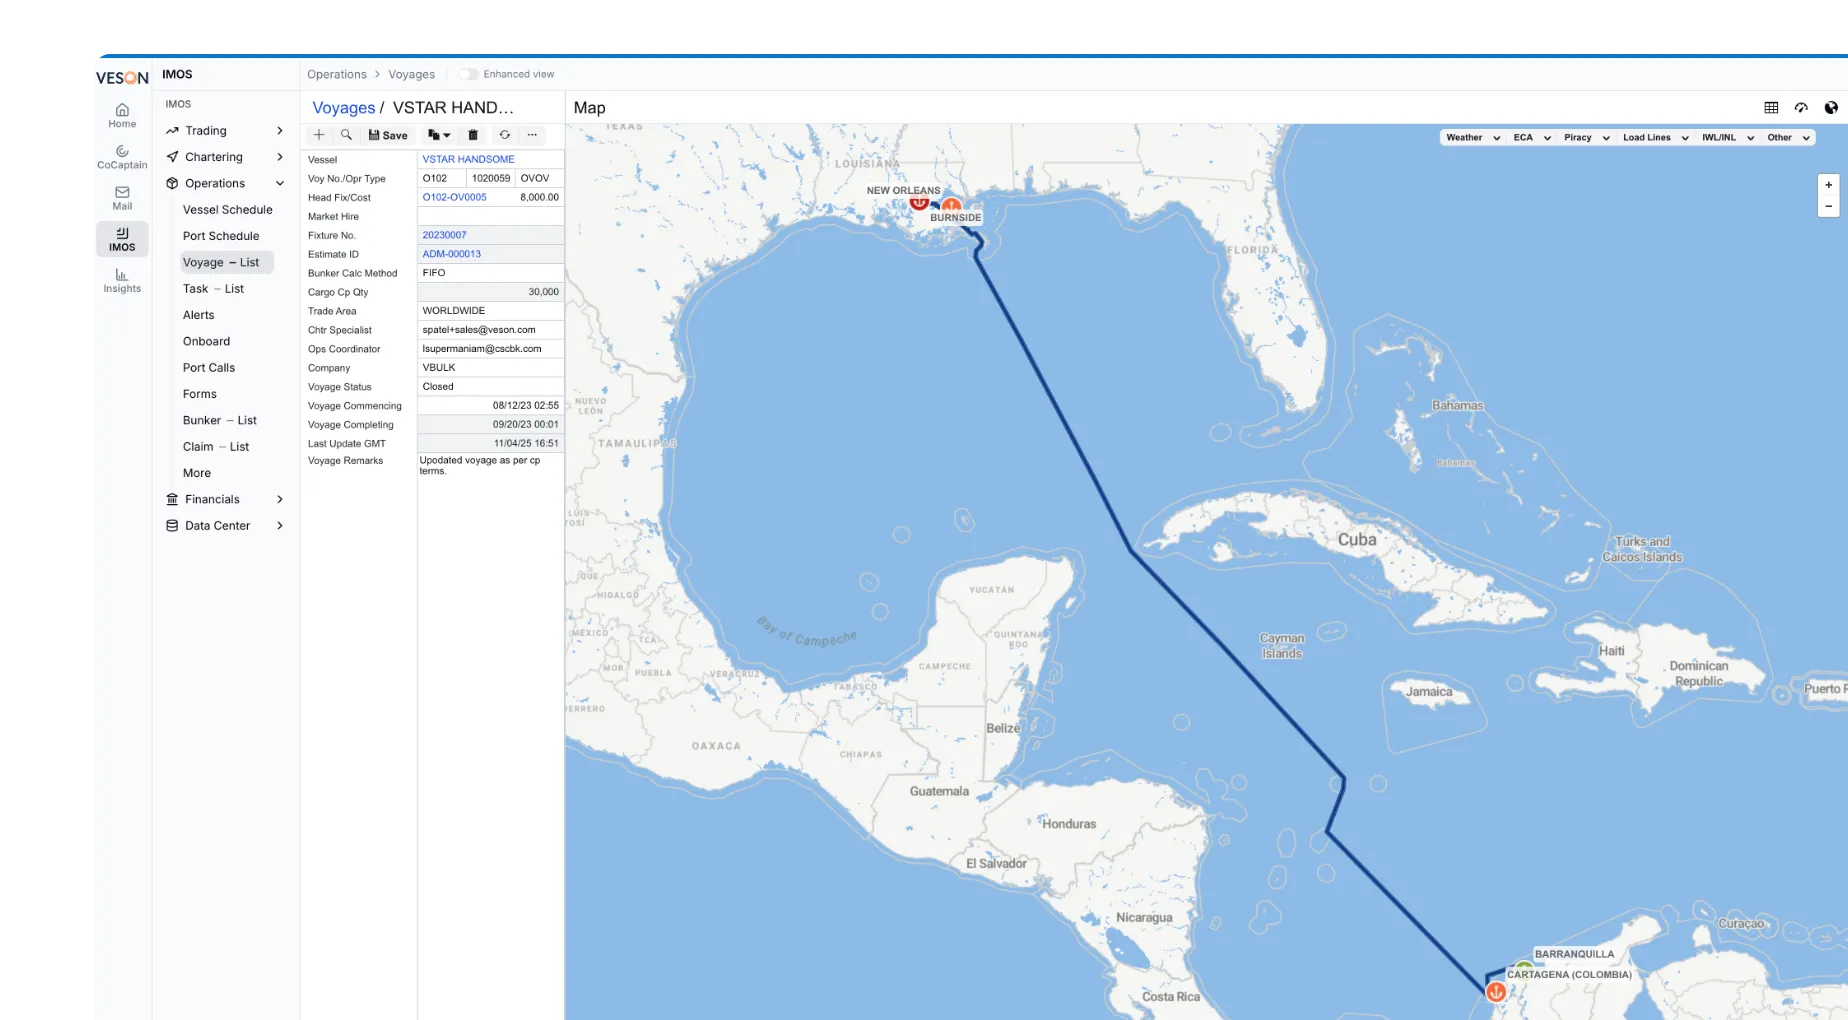Collapse the Operations menu

(225, 183)
